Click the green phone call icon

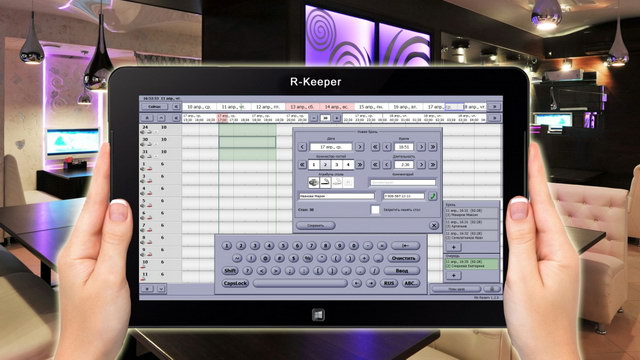tap(433, 196)
